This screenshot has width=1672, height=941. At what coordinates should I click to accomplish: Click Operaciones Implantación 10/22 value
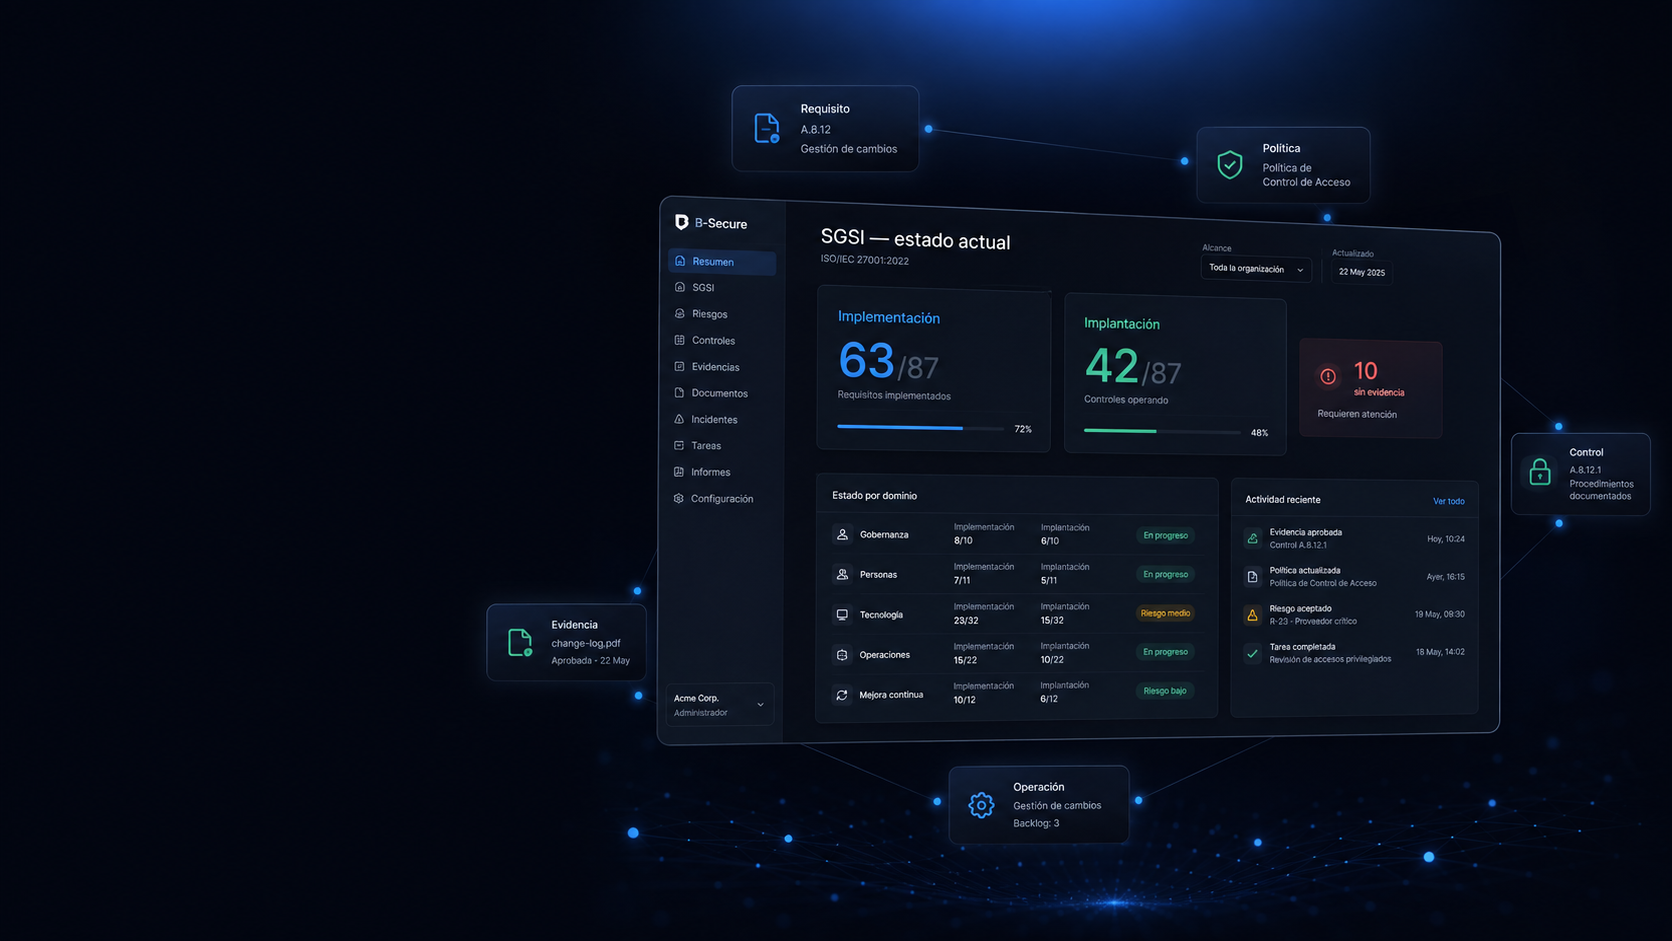click(1052, 660)
